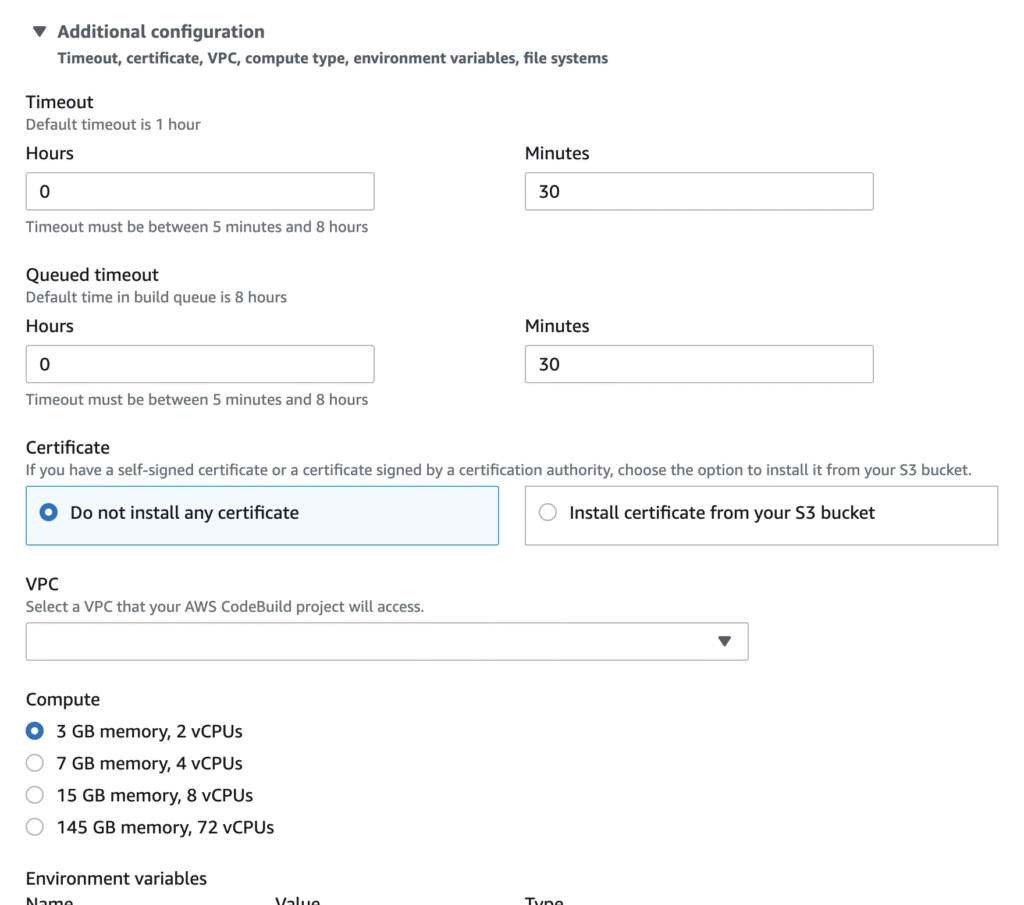Choose Install certificate from your S3 bucket
The height and width of the screenshot is (905, 1024).
[548, 513]
